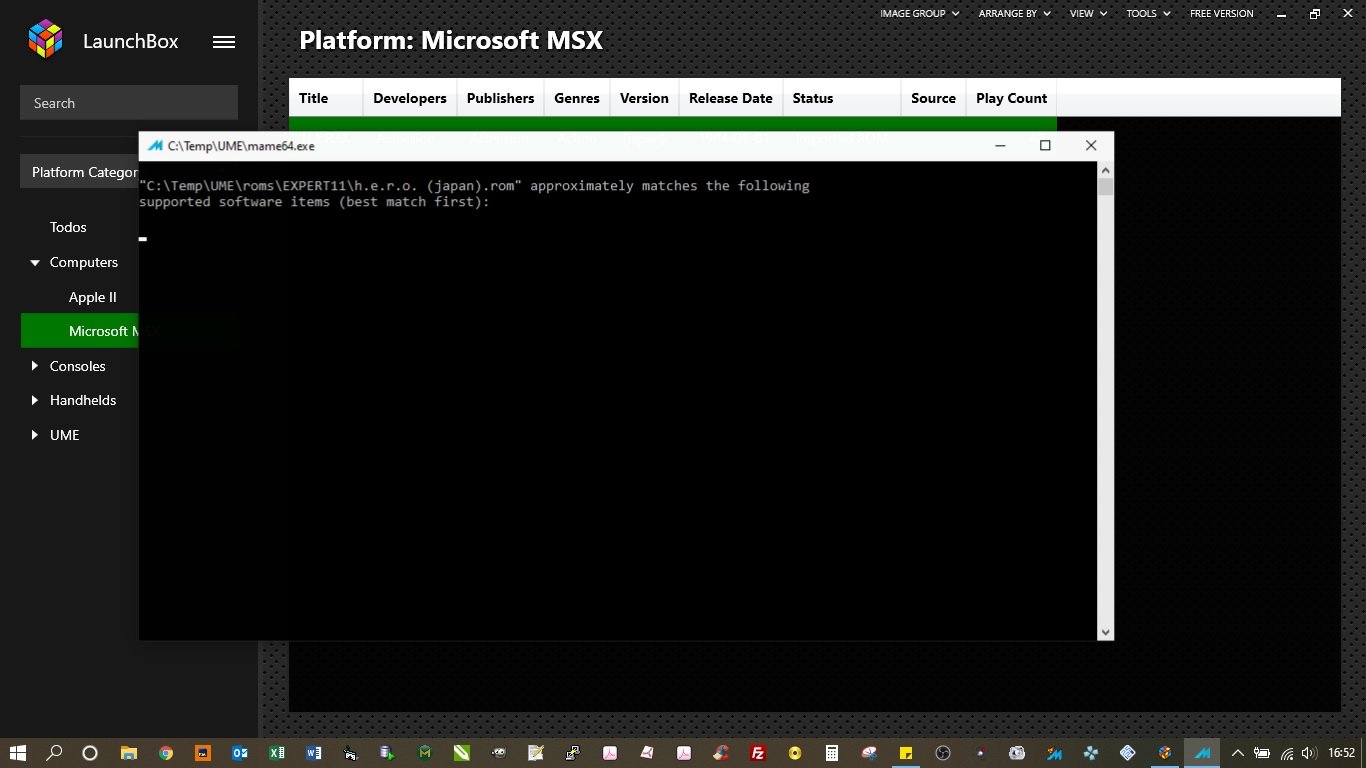Click console scrollbar down arrow

[x=1105, y=632]
